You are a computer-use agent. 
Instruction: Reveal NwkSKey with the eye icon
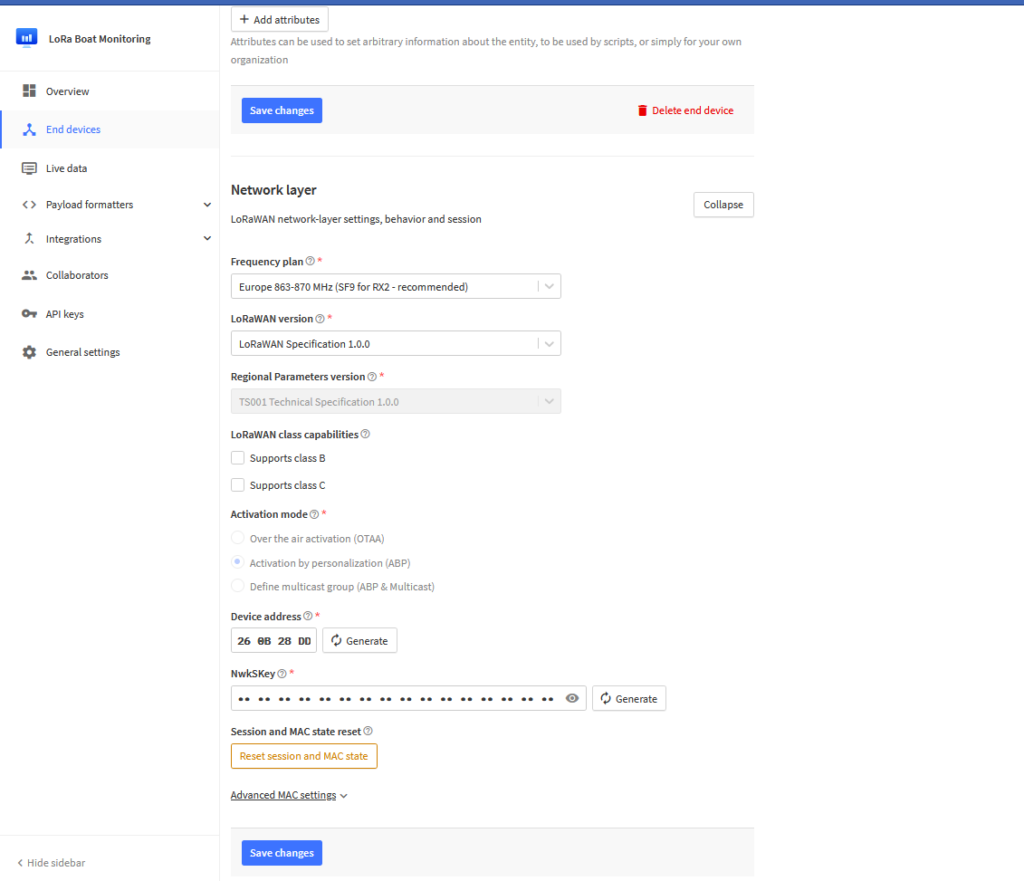tap(572, 699)
